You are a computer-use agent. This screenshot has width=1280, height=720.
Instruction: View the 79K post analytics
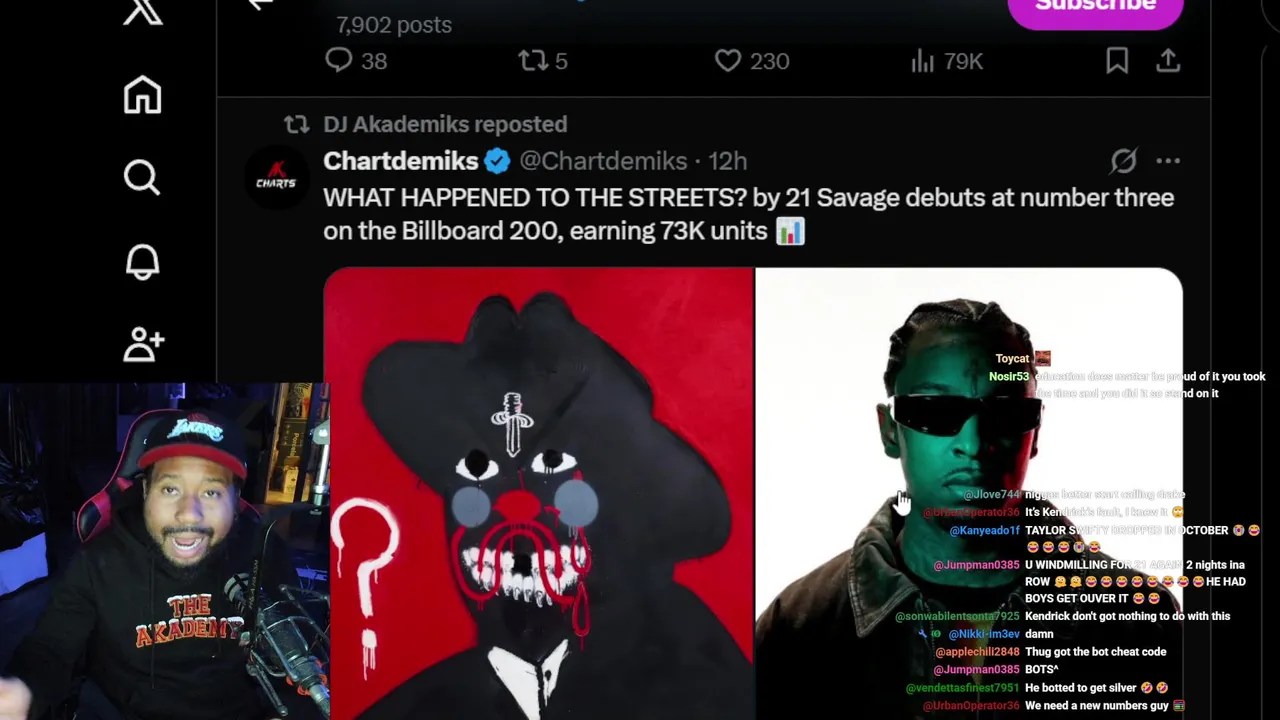[x=946, y=61]
